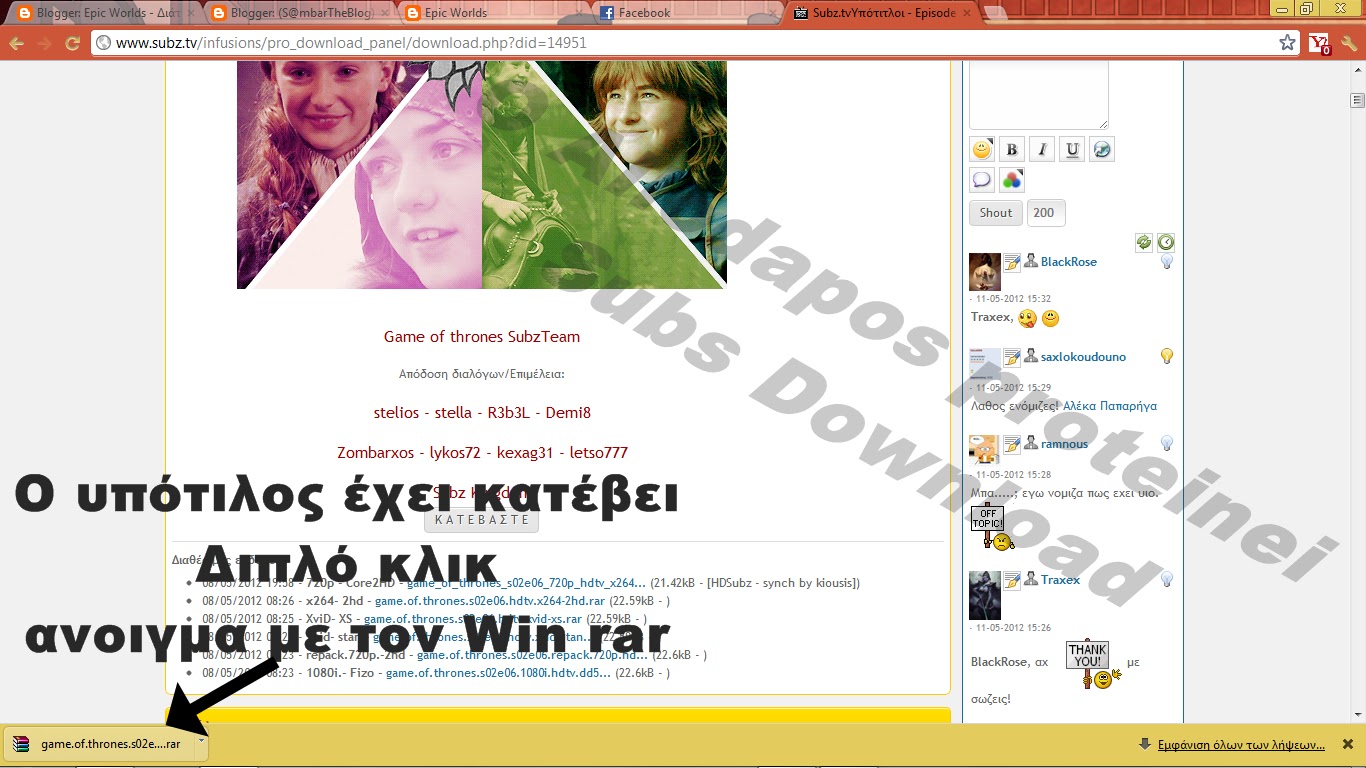Post message with Shout button
The width and height of the screenshot is (1366, 768).
[996, 212]
